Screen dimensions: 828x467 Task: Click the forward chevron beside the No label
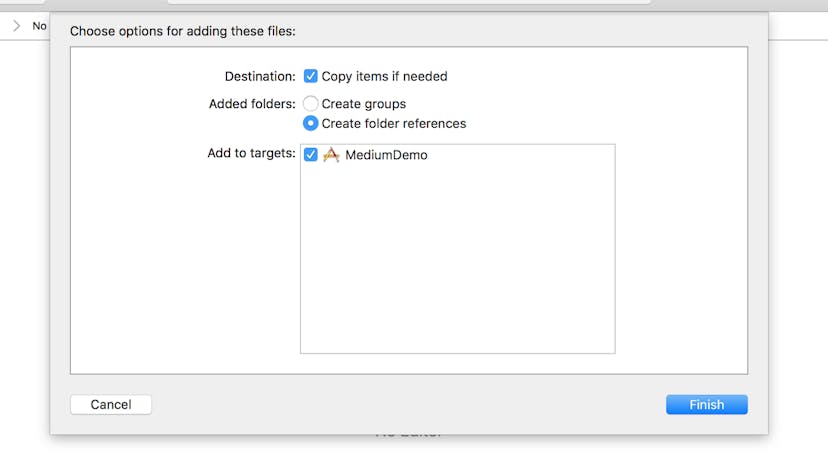pos(16,26)
